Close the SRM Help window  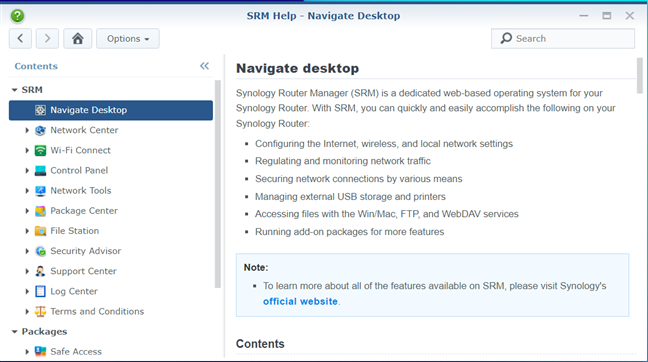[x=629, y=16]
